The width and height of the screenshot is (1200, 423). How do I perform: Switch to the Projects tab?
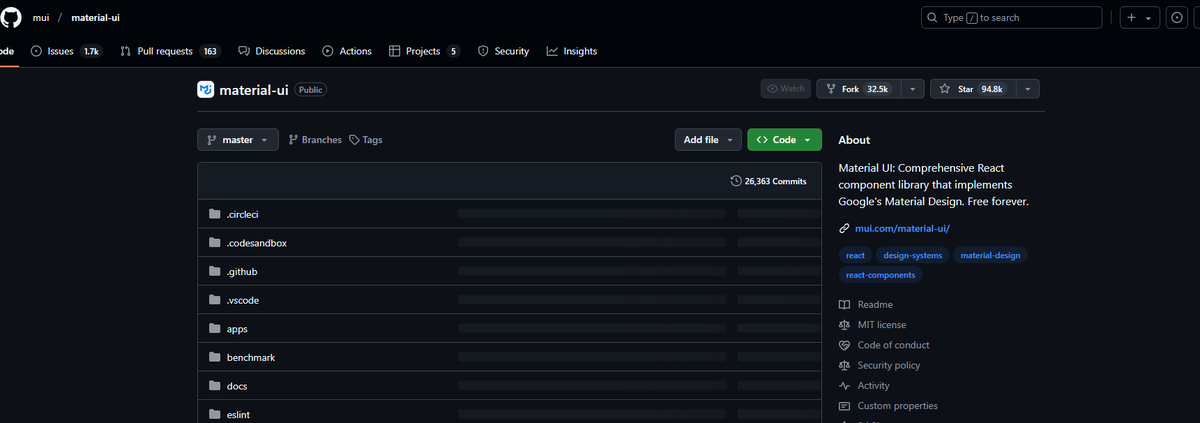(424, 51)
